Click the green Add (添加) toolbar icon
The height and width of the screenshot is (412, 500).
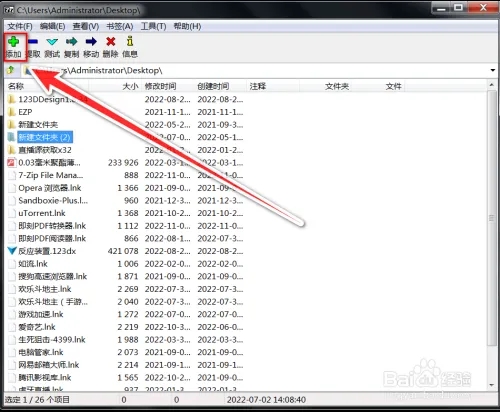pos(13,42)
